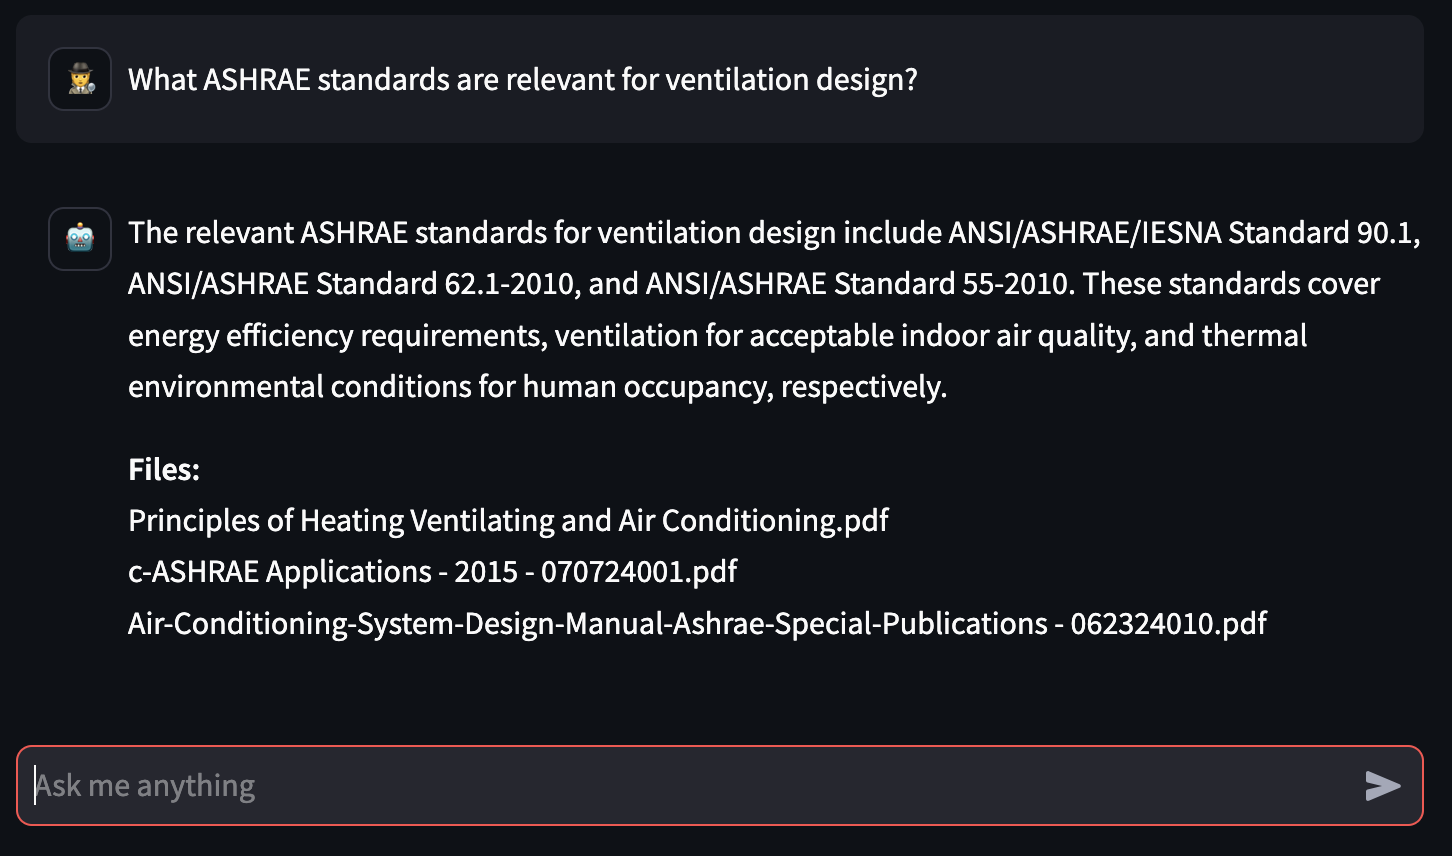Click the robot assistant avatar icon

(80, 239)
